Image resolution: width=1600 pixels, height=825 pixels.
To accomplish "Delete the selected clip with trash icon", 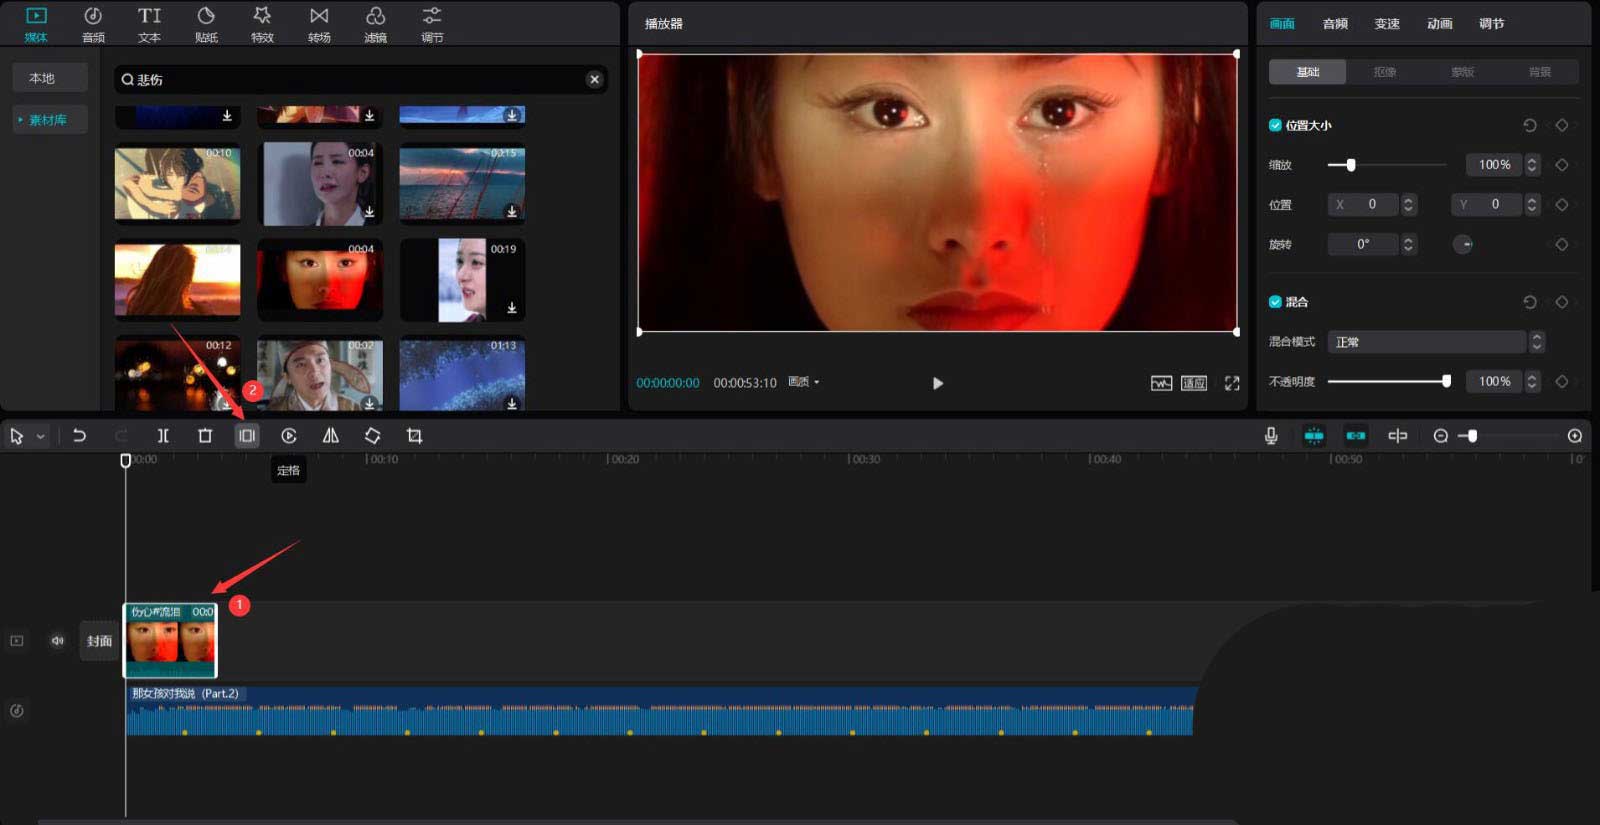I will (205, 436).
